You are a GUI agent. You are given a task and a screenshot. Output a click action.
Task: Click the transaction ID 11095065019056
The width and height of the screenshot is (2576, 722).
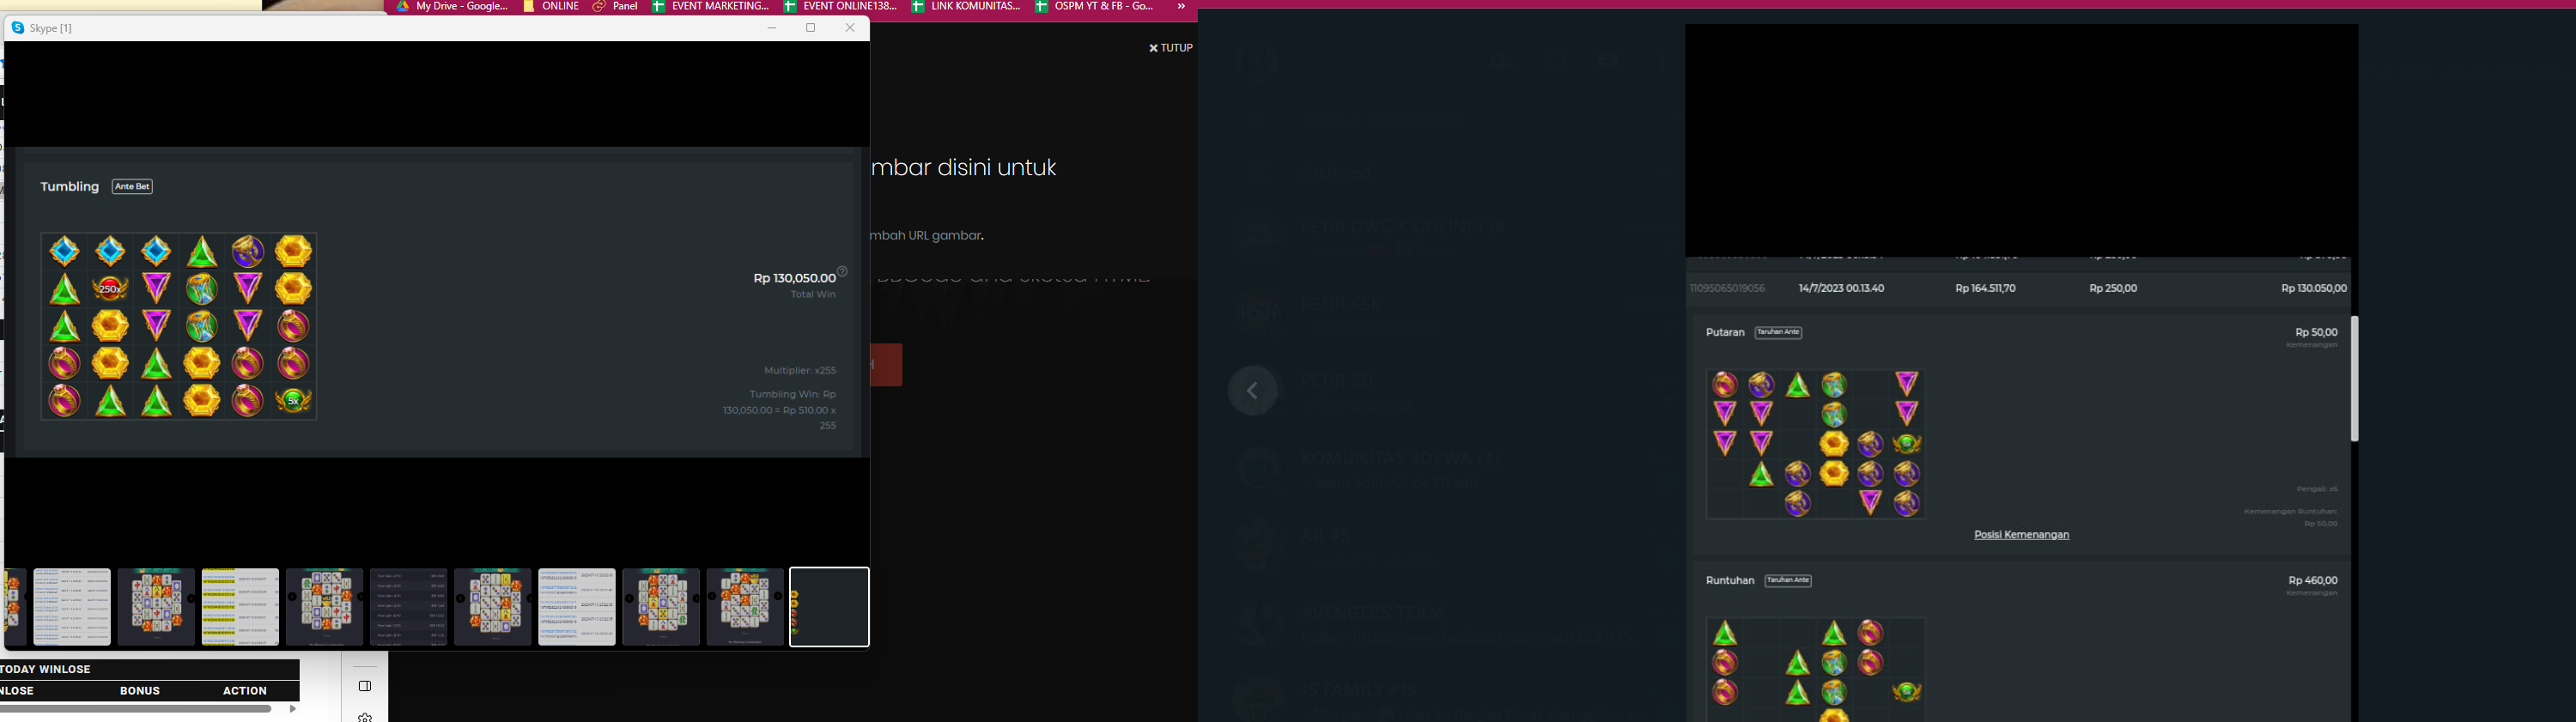[x=1727, y=289]
